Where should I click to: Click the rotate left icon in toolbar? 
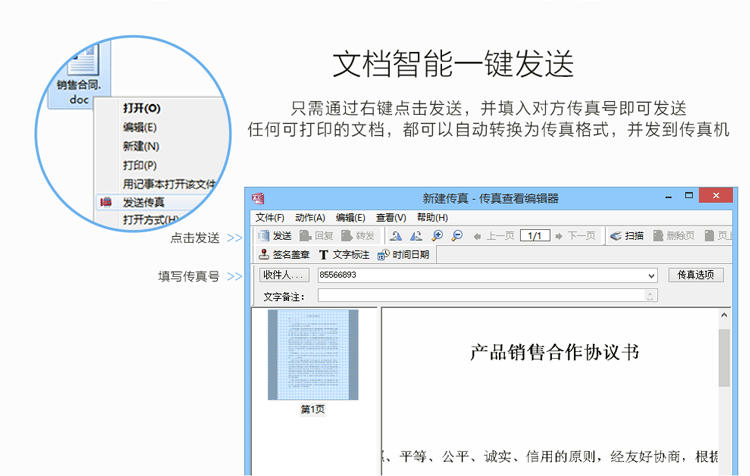pos(397,236)
